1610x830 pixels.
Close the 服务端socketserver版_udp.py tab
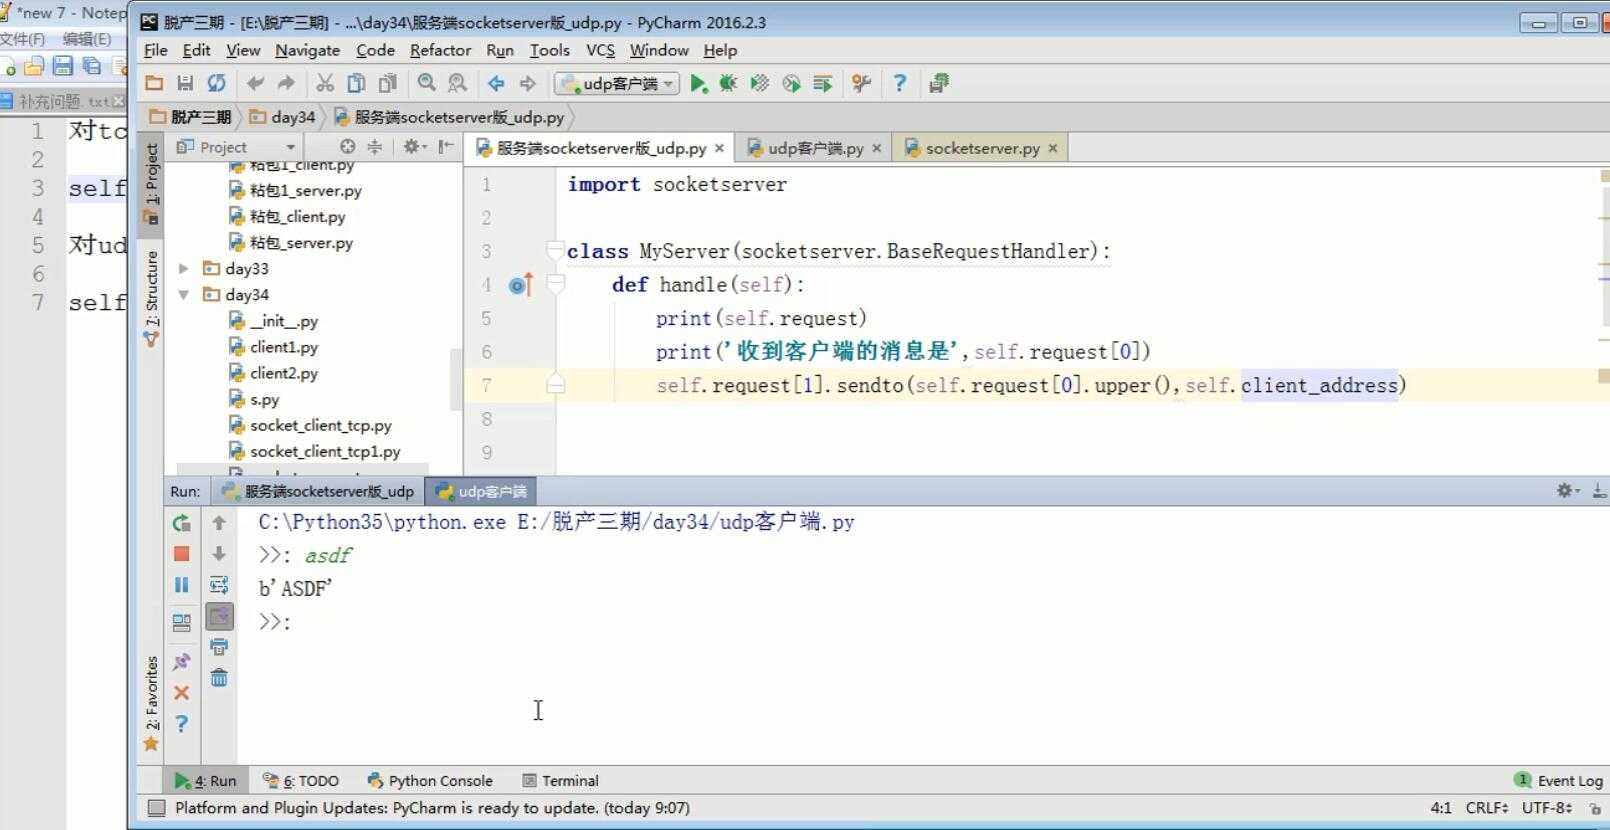click(x=719, y=148)
